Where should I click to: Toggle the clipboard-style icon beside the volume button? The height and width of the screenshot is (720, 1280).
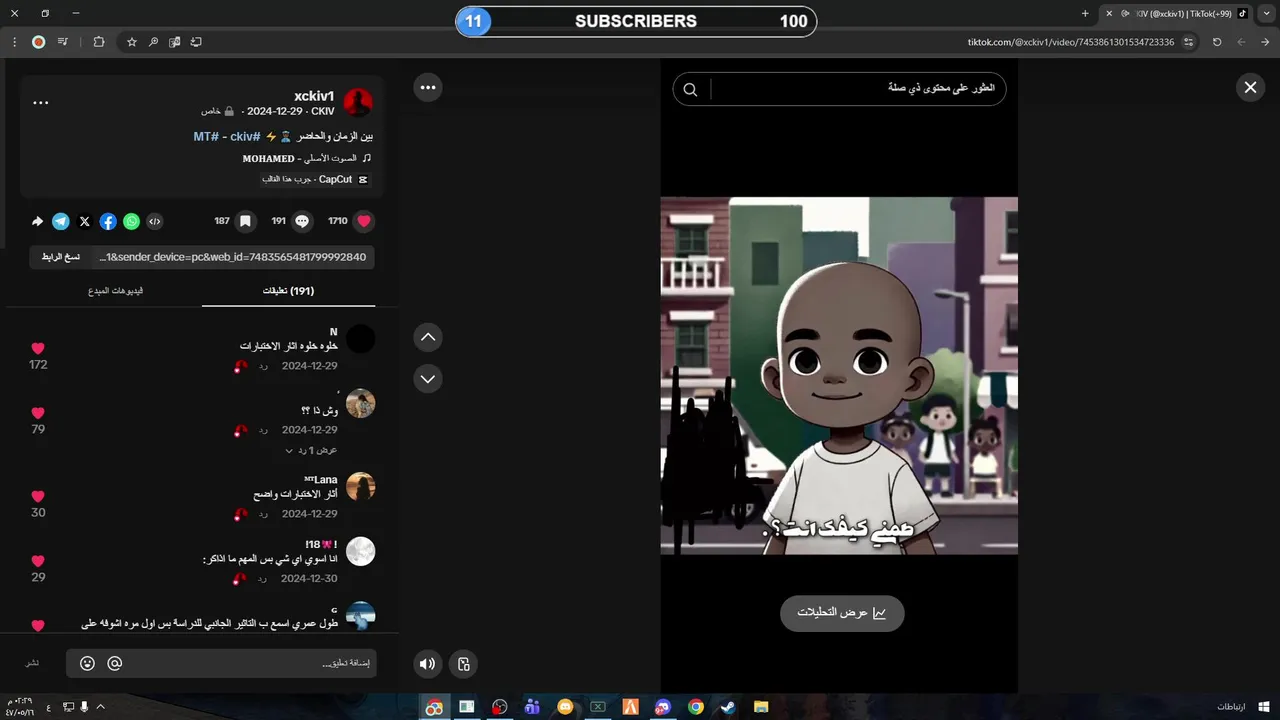[463, 663]
